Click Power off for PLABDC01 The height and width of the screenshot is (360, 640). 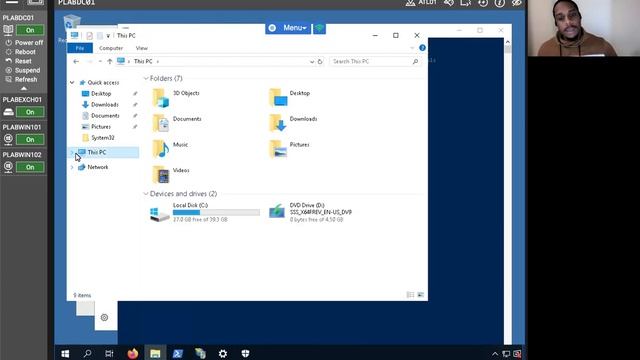(x=24, y=42)
